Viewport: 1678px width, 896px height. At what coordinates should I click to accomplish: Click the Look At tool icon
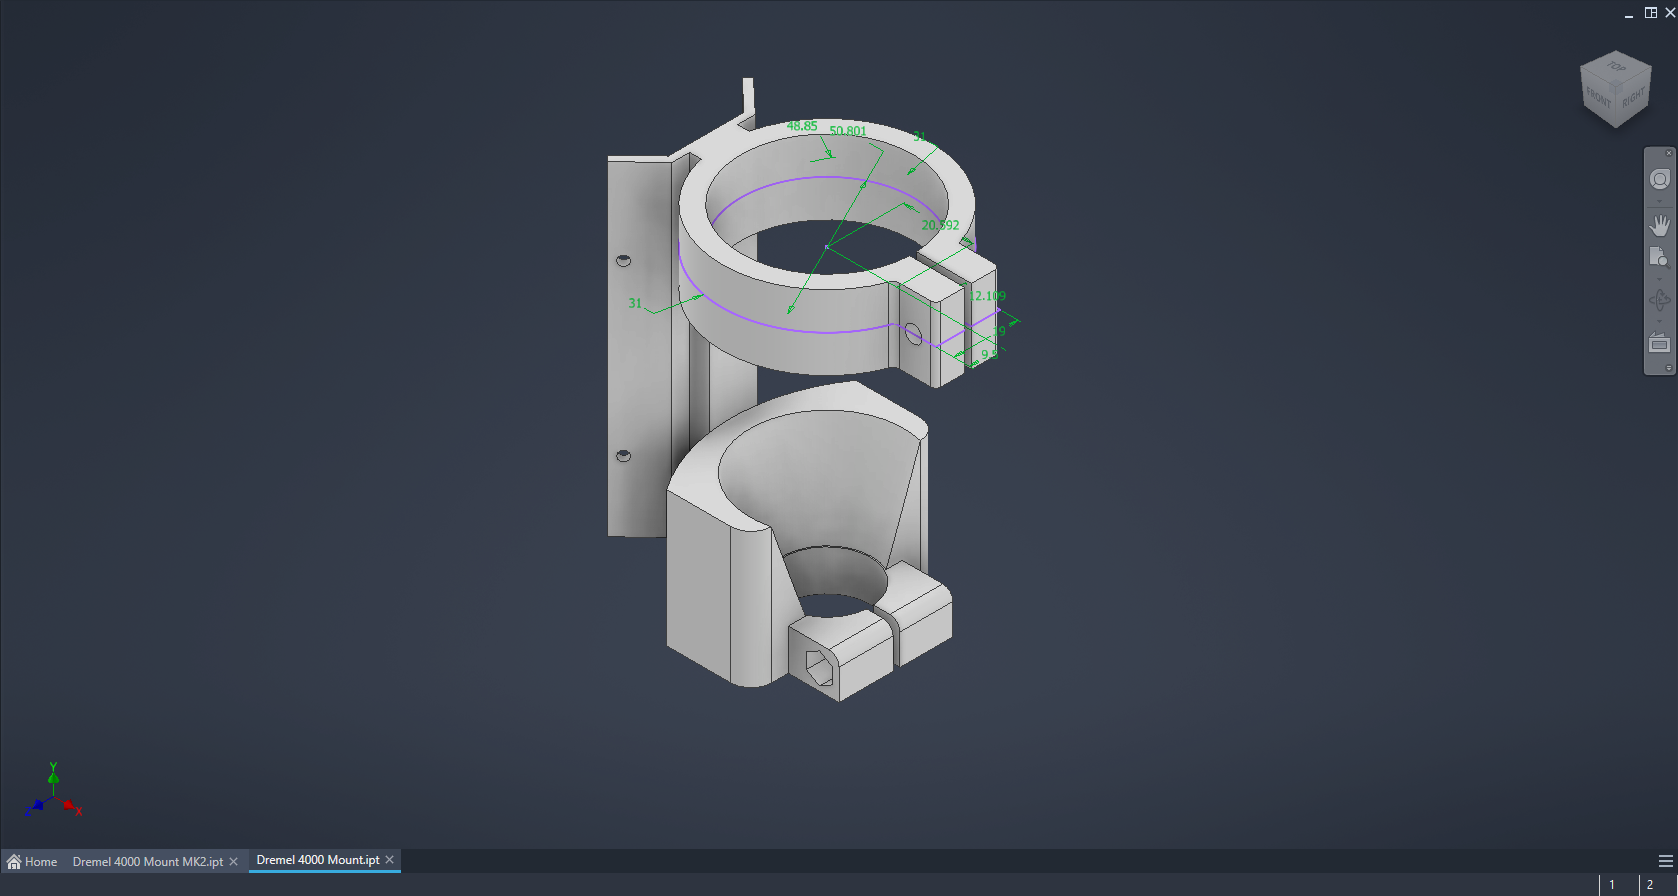(1659, 343)
